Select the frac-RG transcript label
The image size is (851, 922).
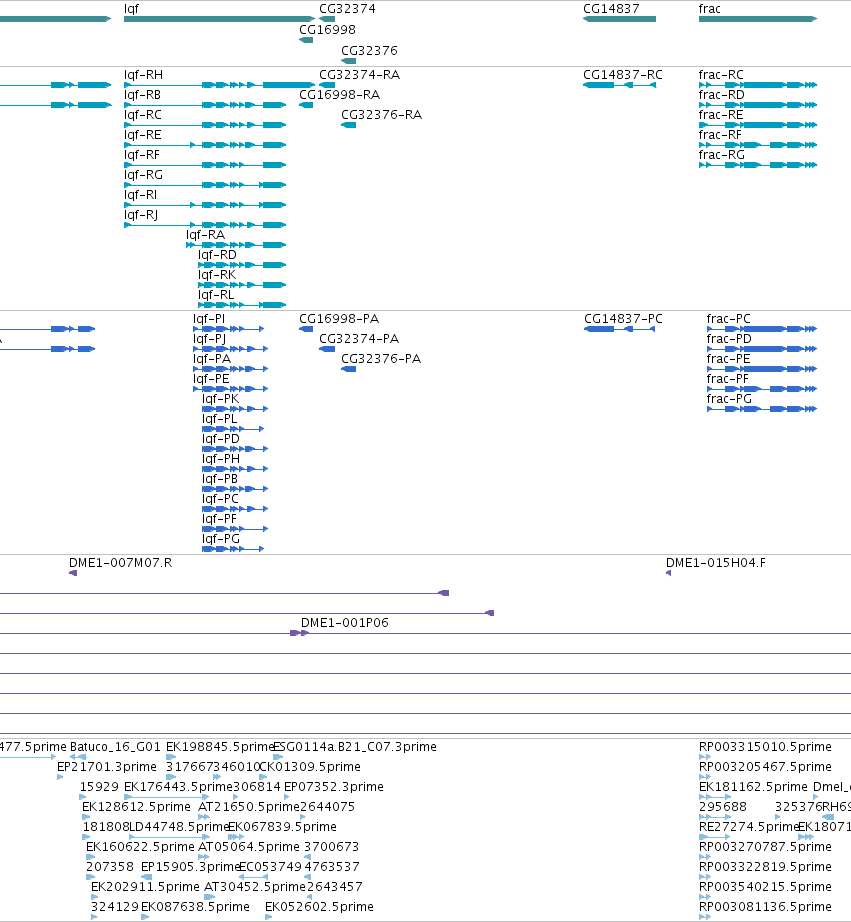tap(722, 155)
